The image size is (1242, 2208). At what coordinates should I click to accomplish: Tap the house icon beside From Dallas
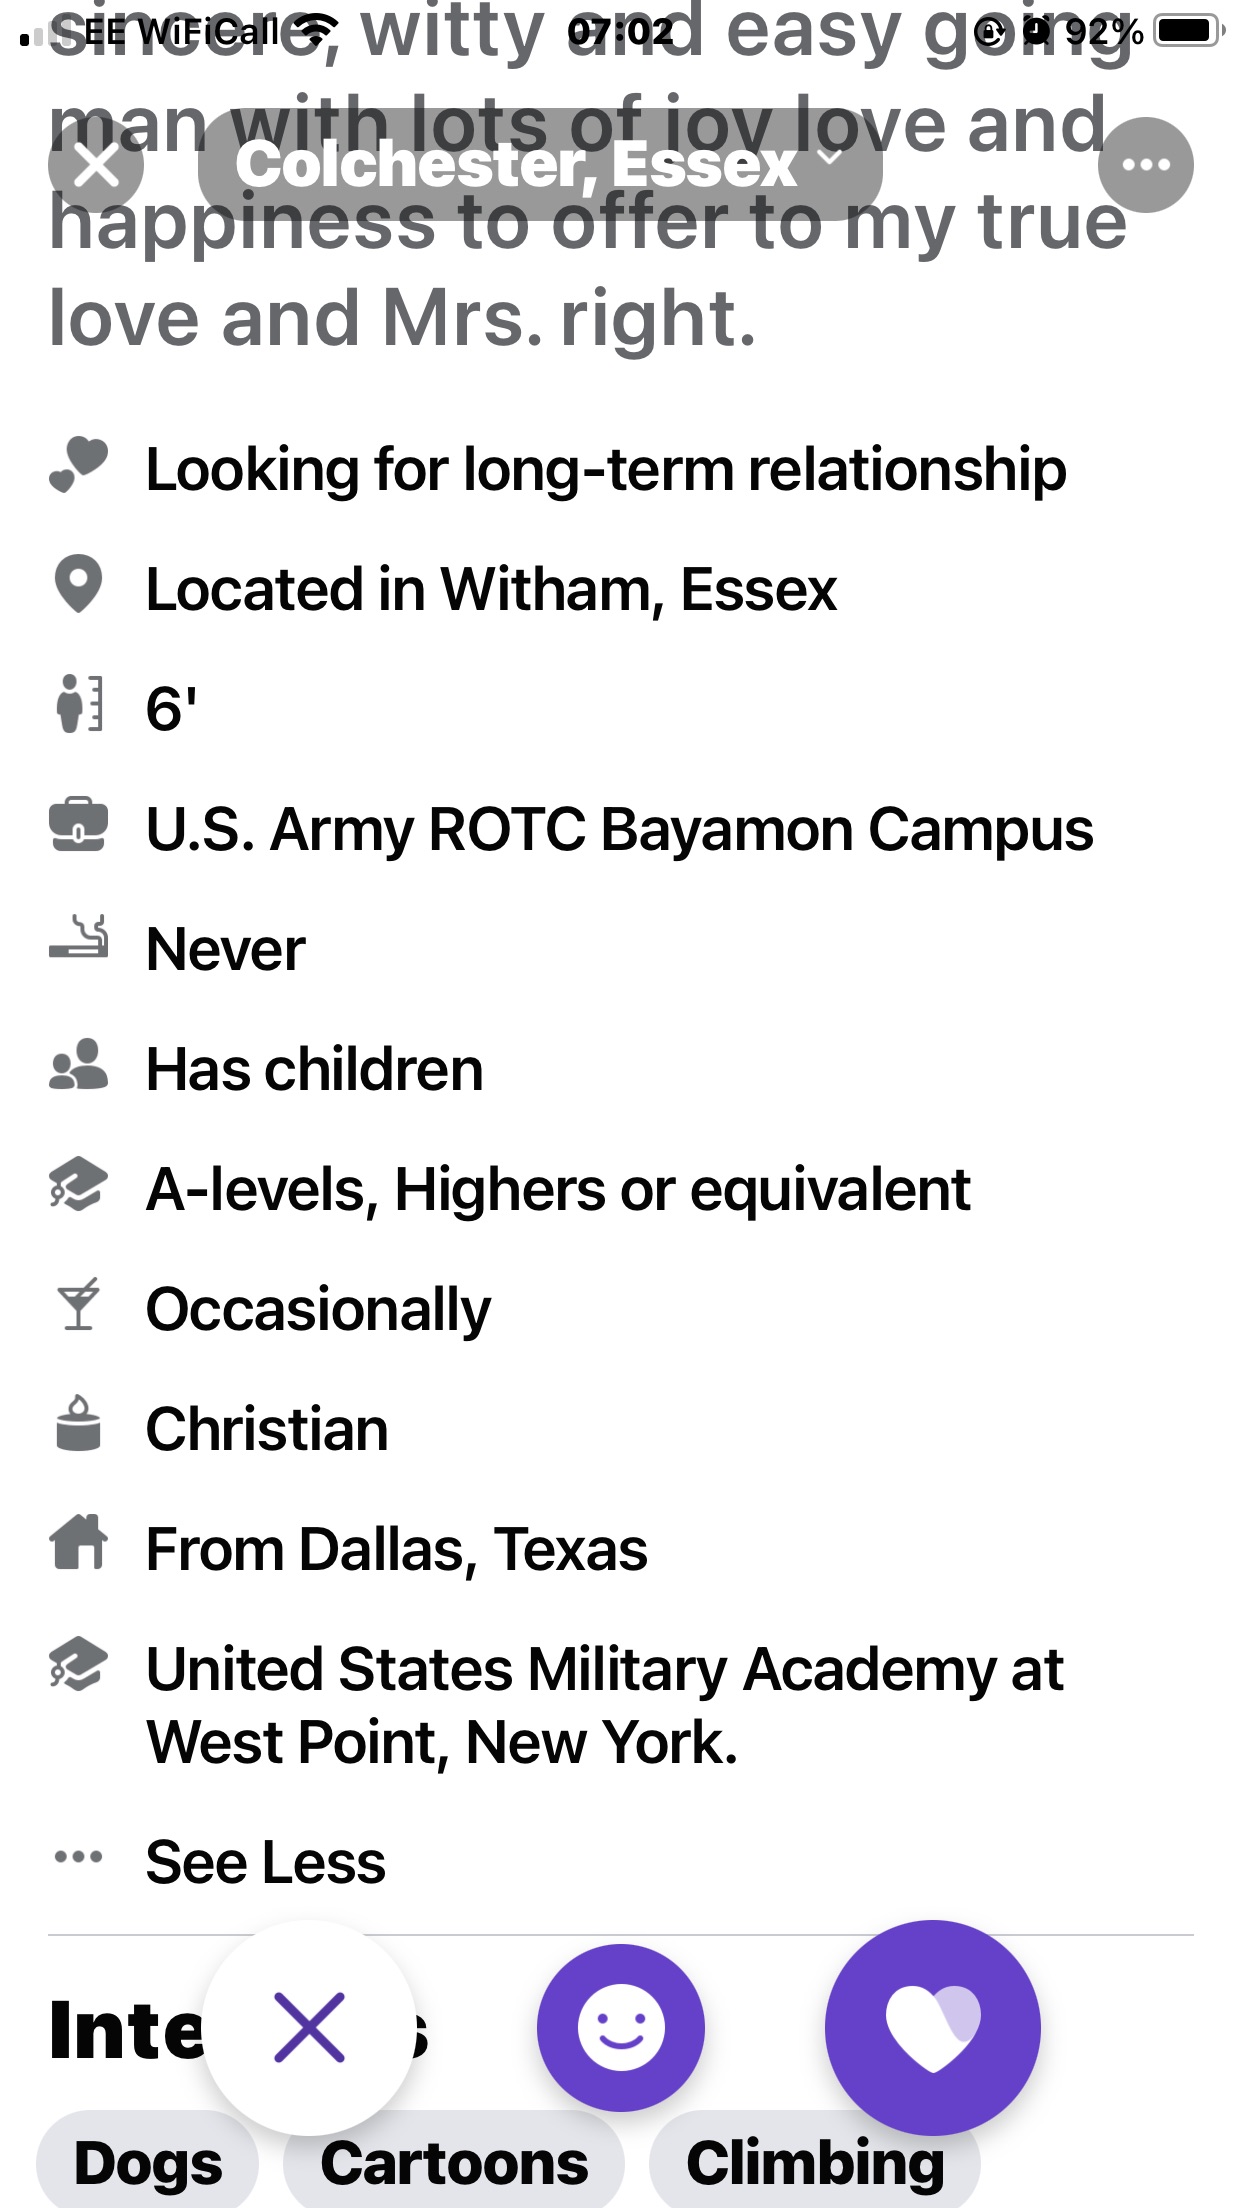tap(78, 1542)
